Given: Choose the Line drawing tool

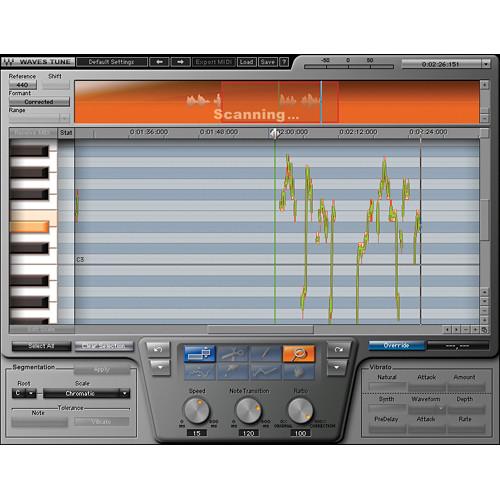Looking at the screenshot, I should [x=266, y=354].
